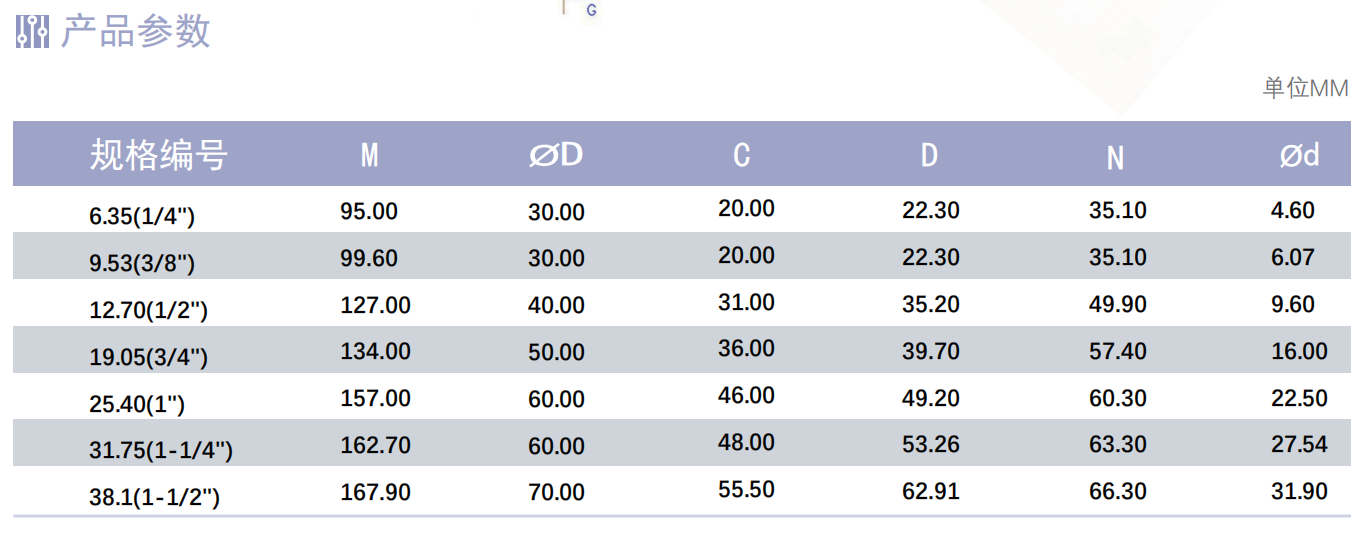Click the 53.26 D value cell
This screenshot has width=1366, height=540.
tap(931, 445)
